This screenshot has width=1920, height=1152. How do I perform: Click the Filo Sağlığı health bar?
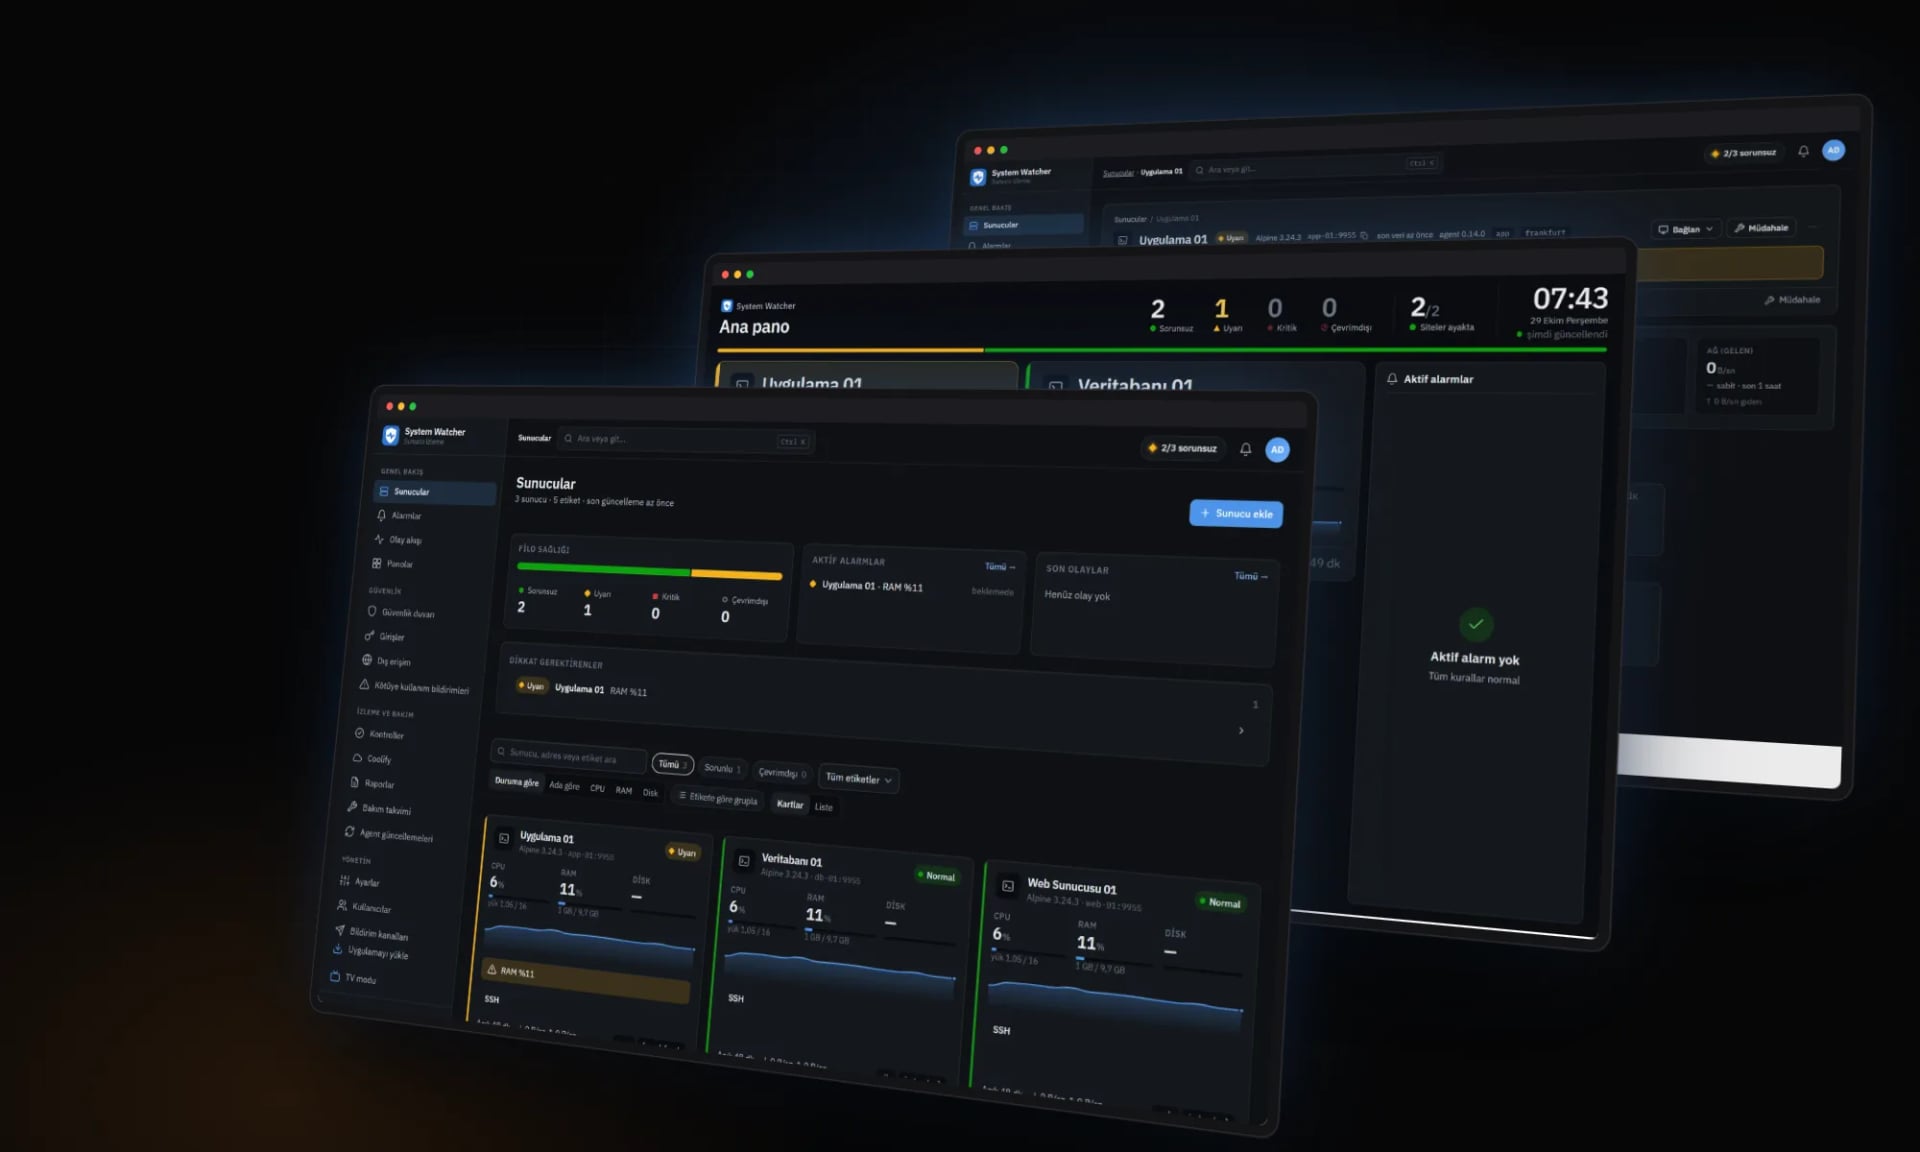[x=649, y=571]
